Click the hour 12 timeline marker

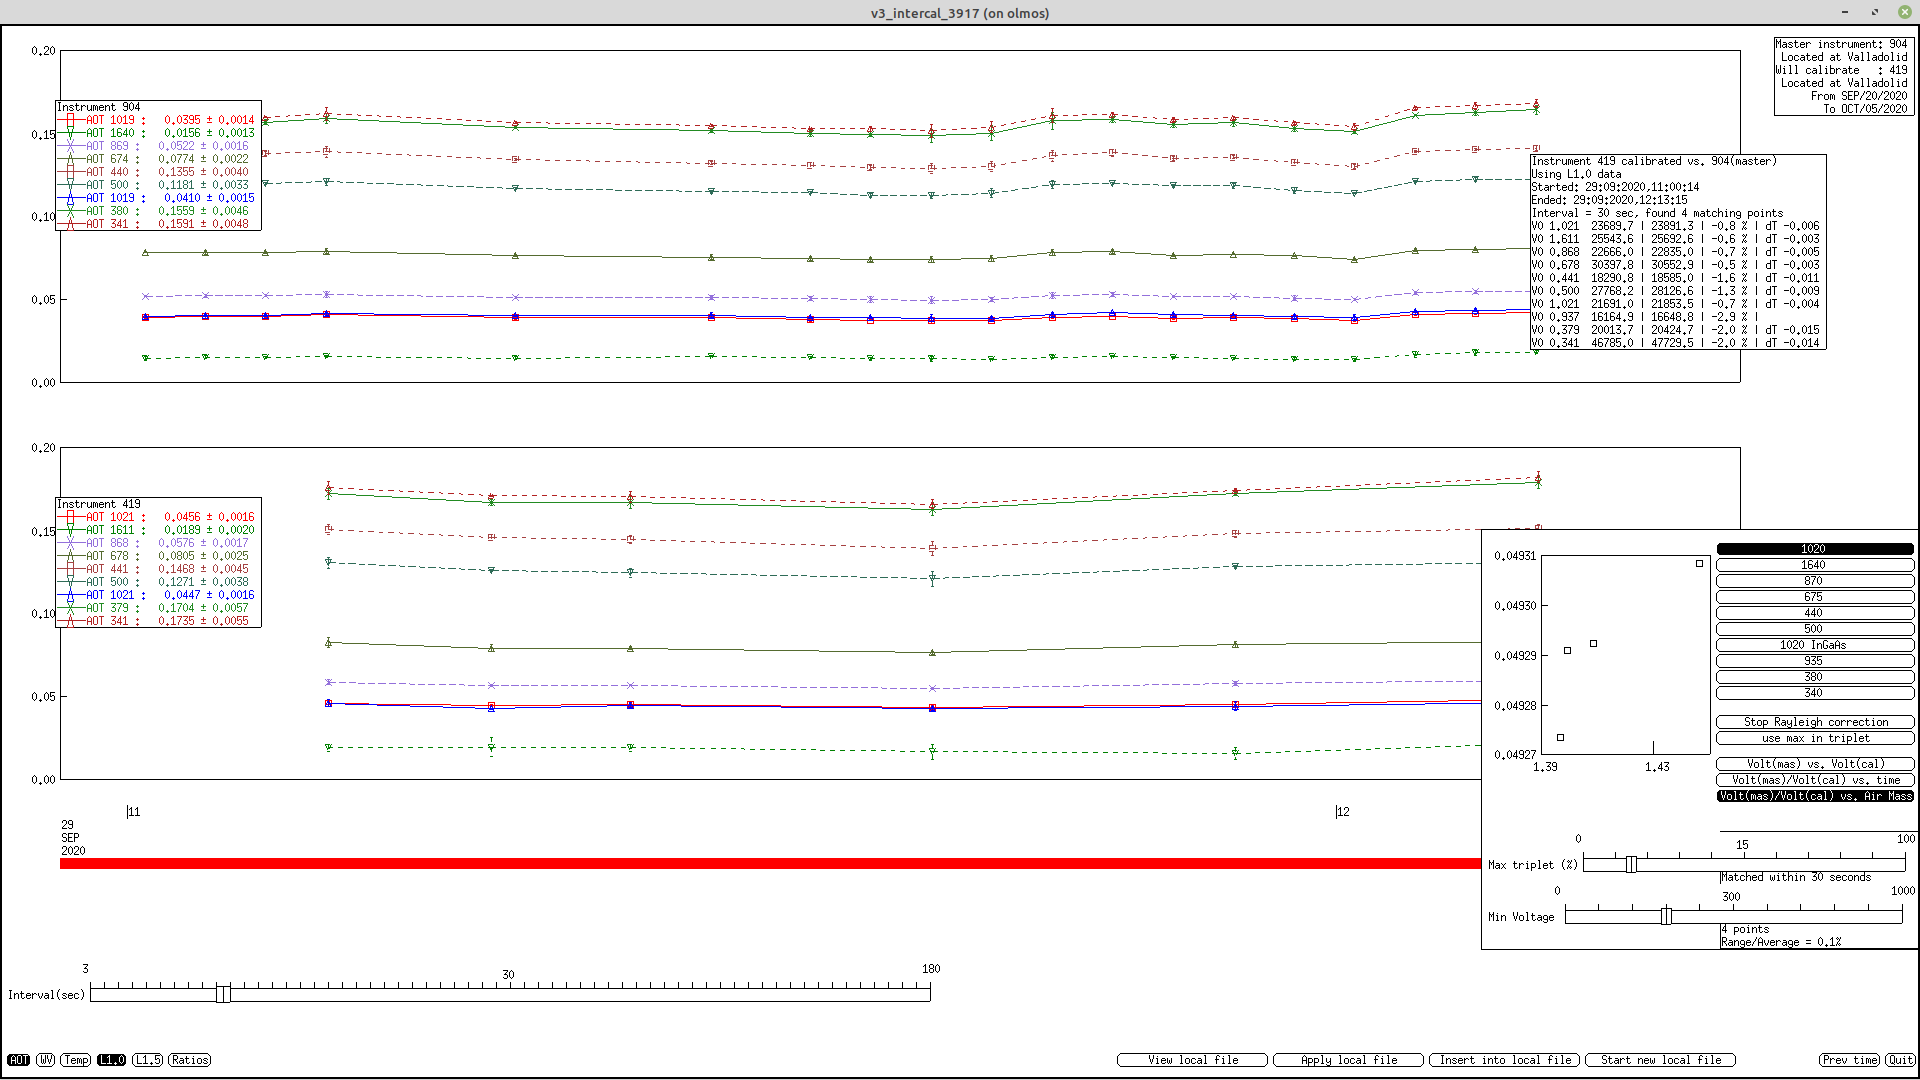point(1343,812)
